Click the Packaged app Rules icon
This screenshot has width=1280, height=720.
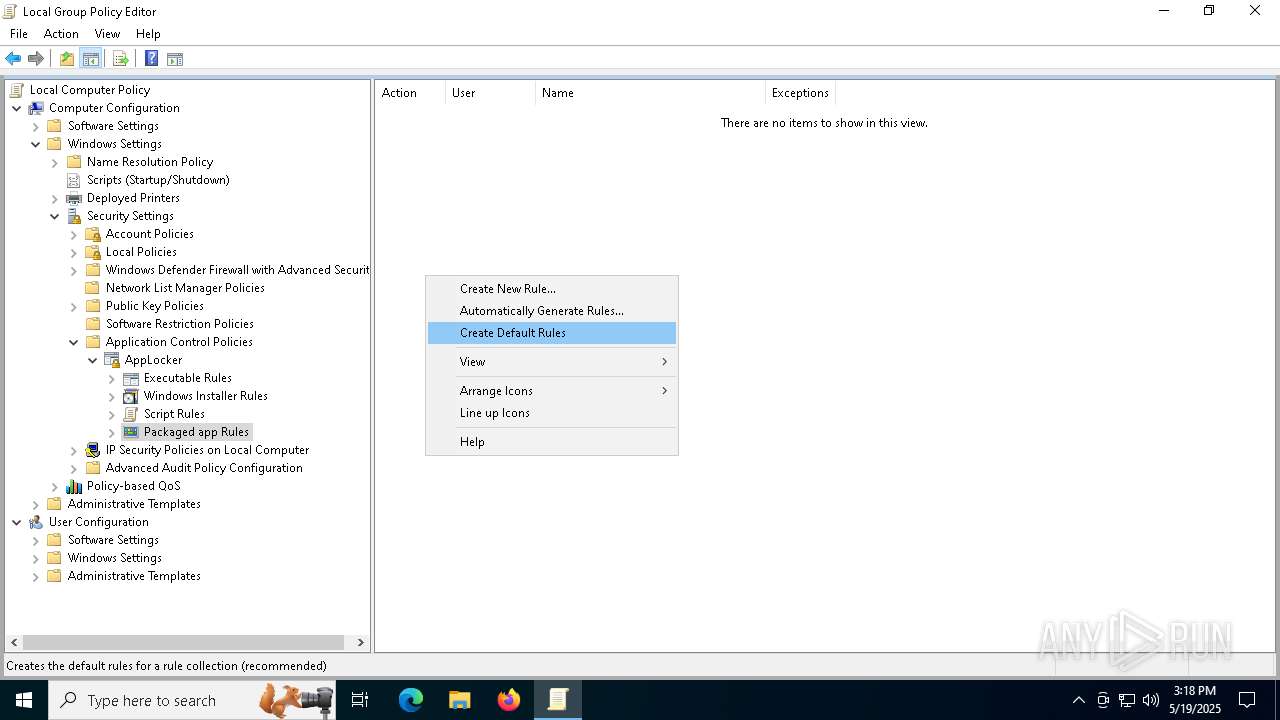pos(130,432)
